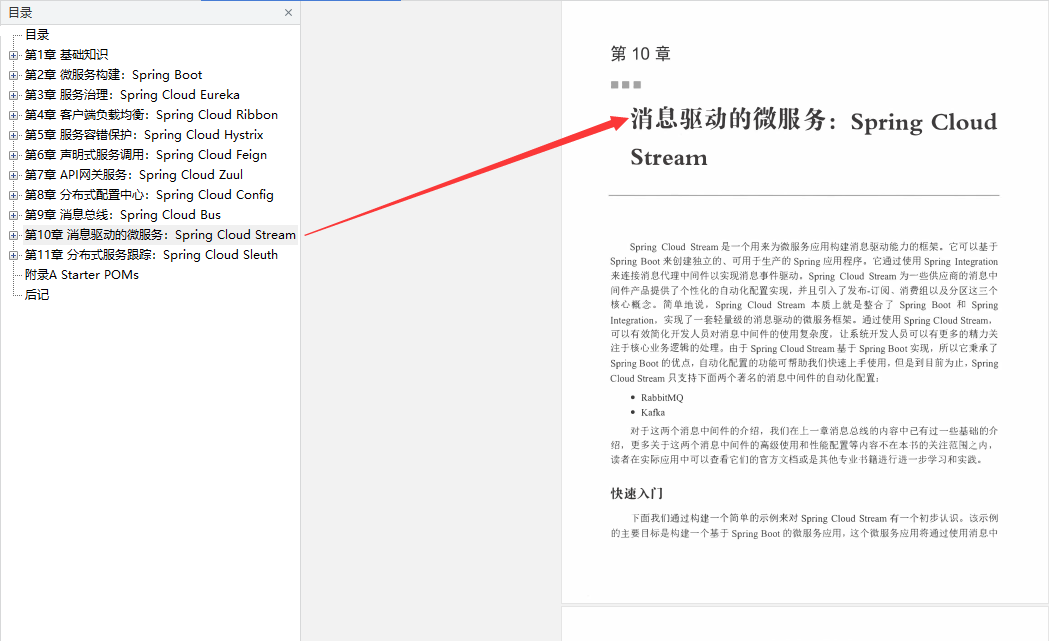1049x641 pixels.
Task: Select 第7章 API网关服务: Spring Cloud Zuul
Action: (134, 175)
